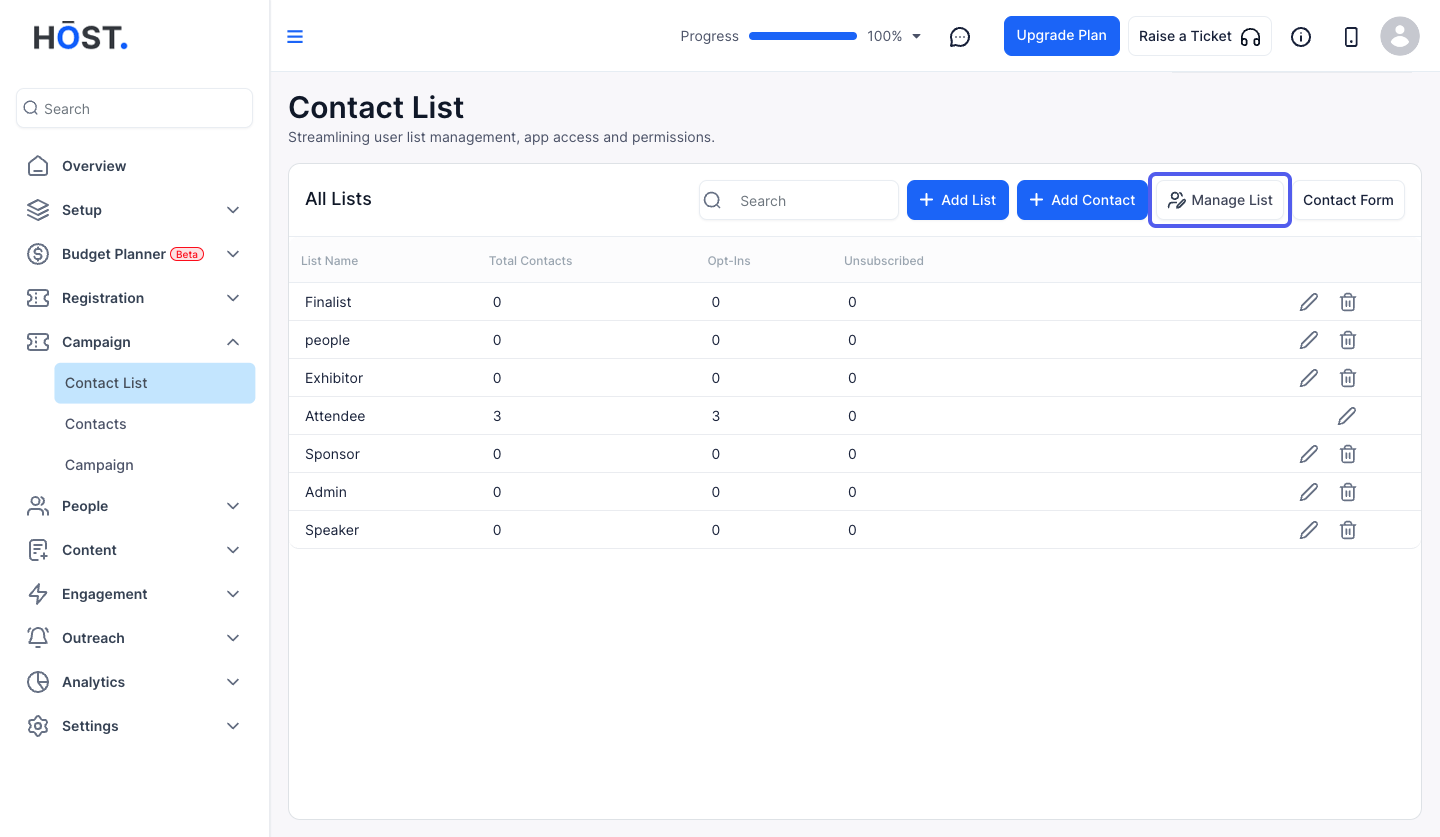Expand the Analytics section chevron
The height and width of the screenshot is (837, 1440).
click(233, 682)
